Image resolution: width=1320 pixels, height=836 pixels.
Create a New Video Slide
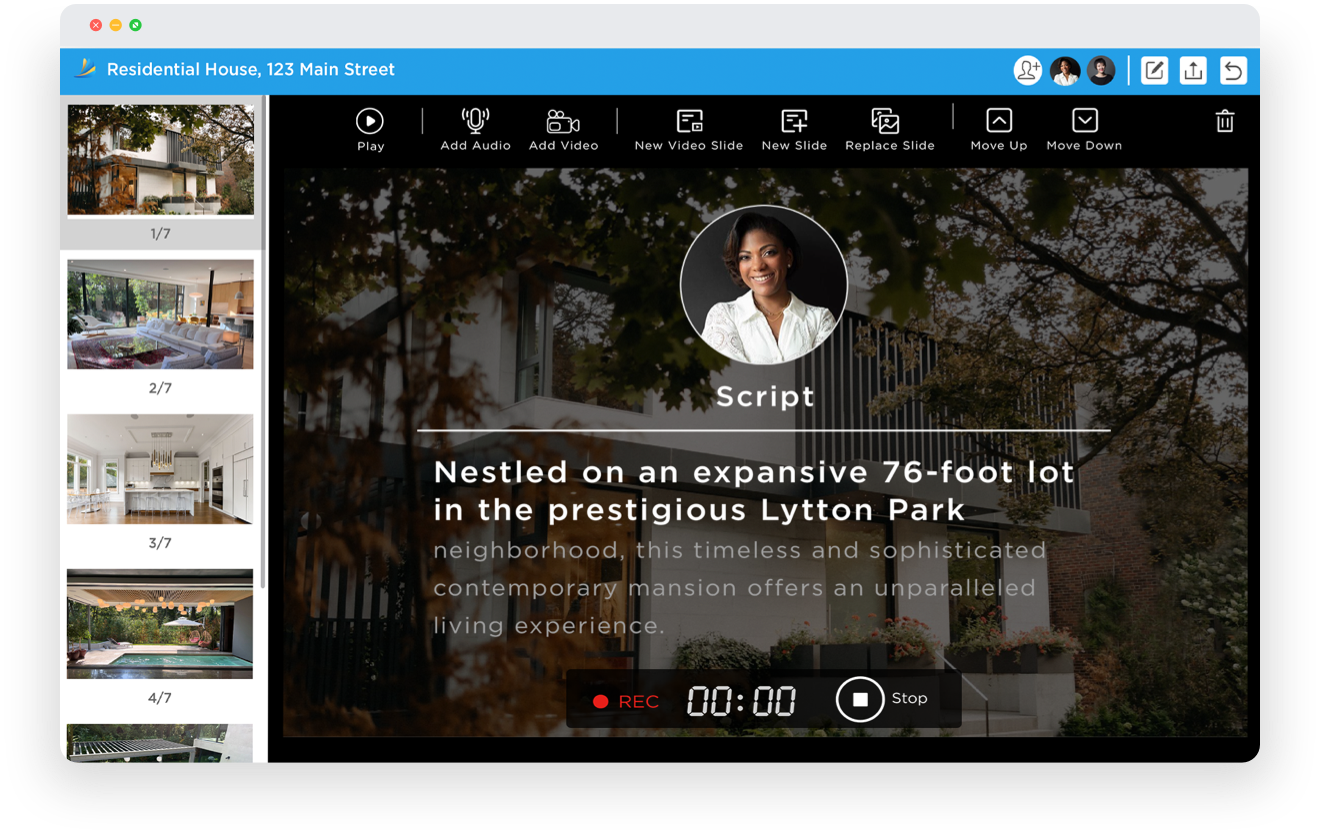pyautogui.click(x=689, y=130)
